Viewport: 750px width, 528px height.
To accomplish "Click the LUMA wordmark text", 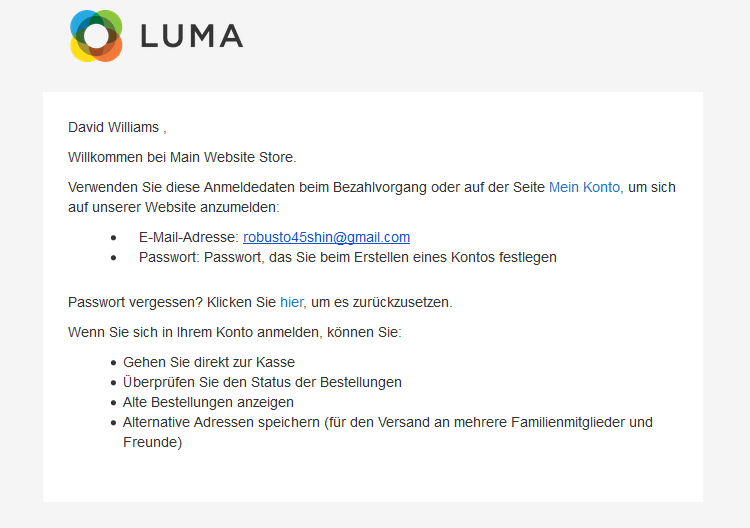I will [192, 36].
